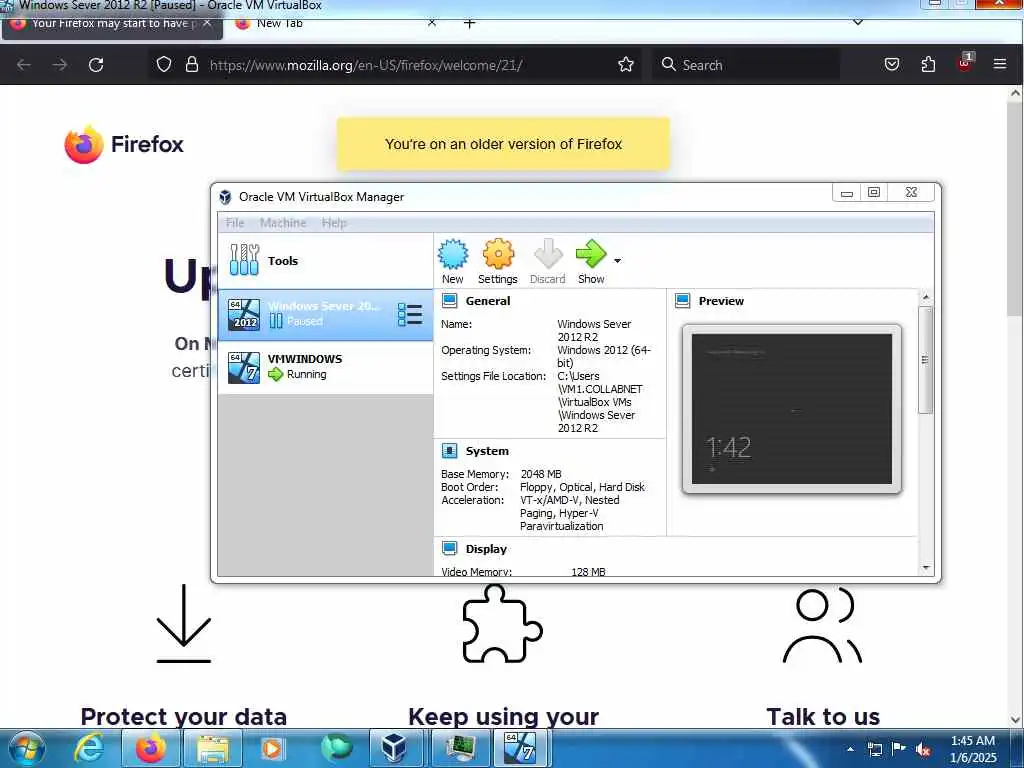Open the Help menu in VirtualBox Manager
The height and width of the screenshot is (768, 1024).
(334, 223)
